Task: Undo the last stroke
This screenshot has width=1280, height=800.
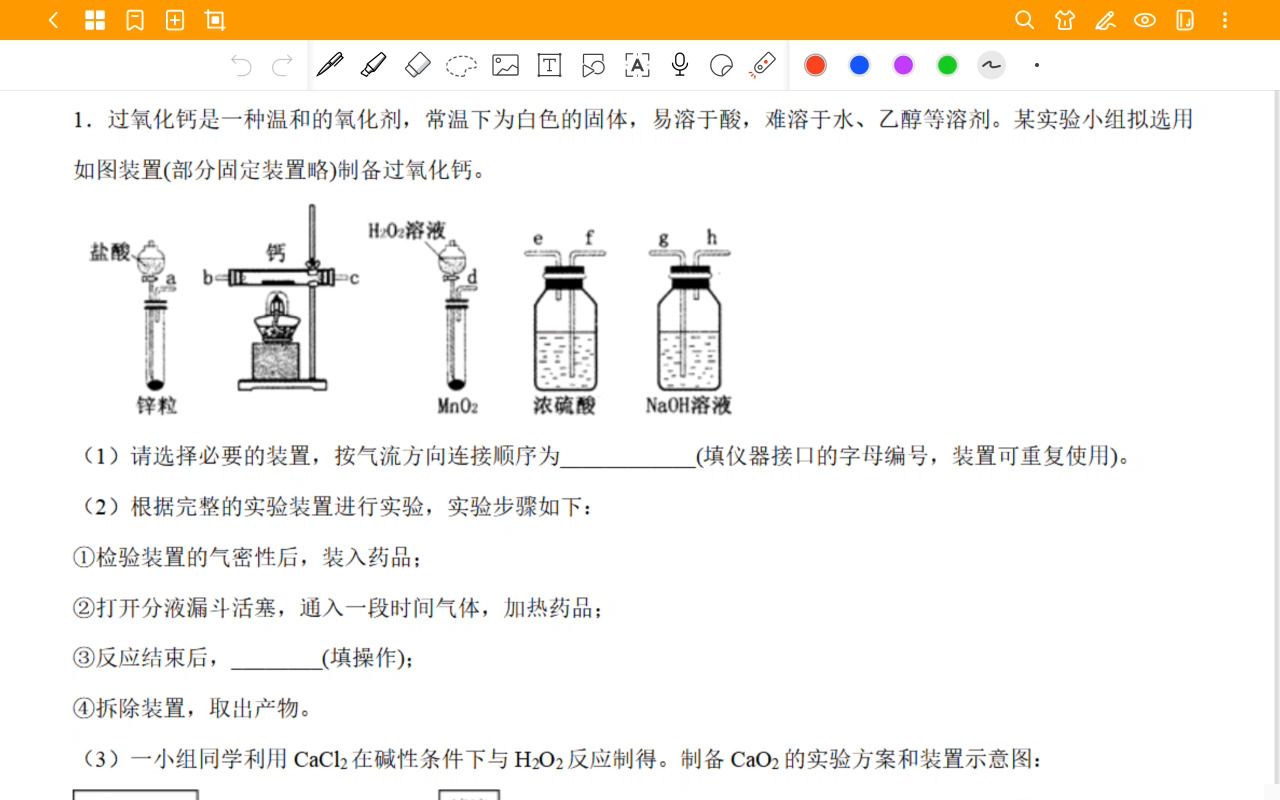Action: pyautogui.click(x=241, y=66)
